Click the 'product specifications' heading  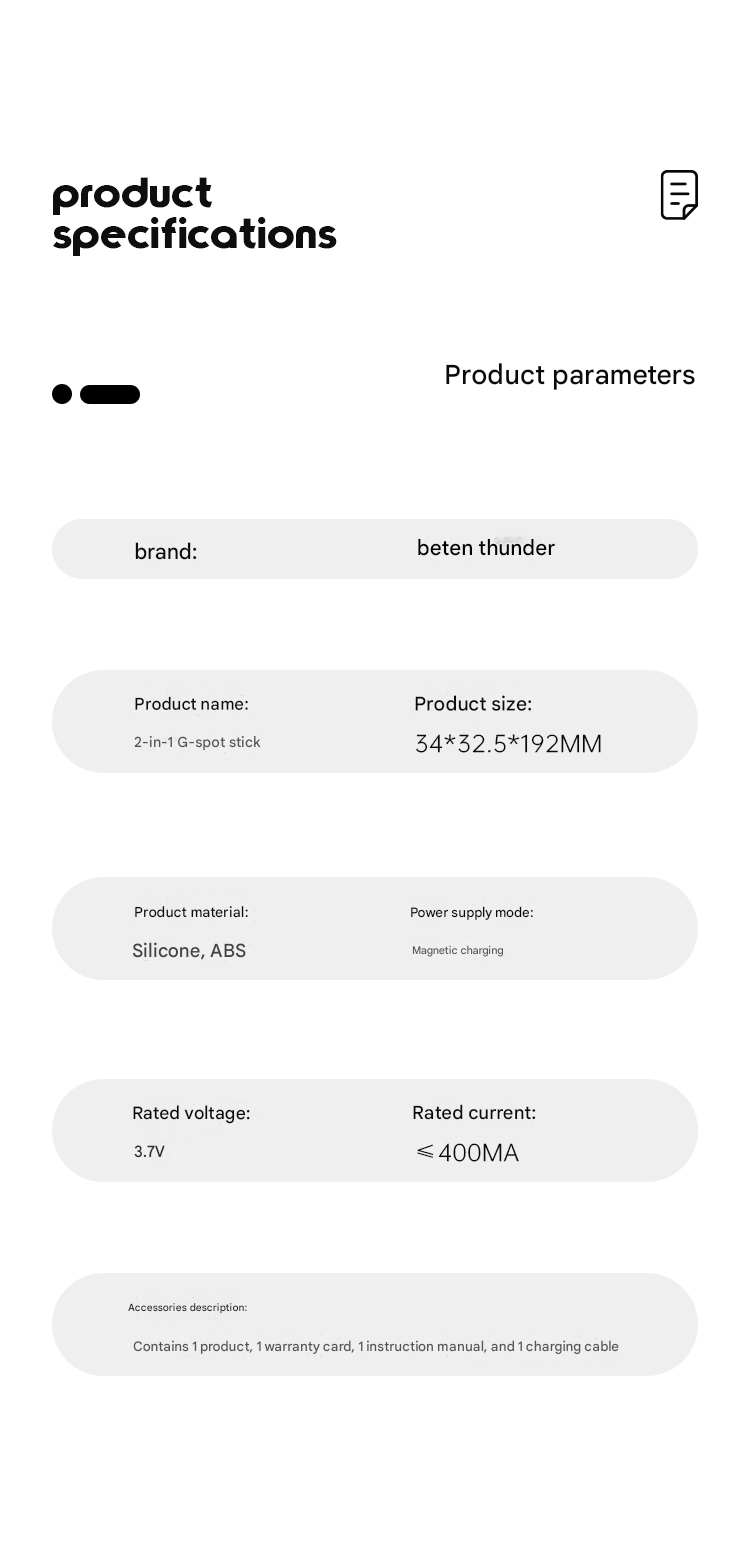194,214
